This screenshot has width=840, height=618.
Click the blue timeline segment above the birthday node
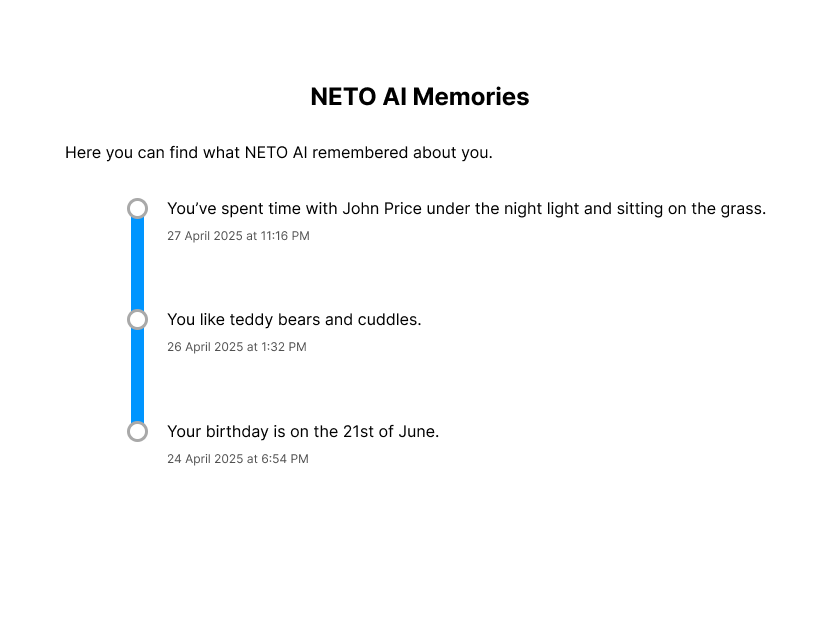click(x=138, y=375)
